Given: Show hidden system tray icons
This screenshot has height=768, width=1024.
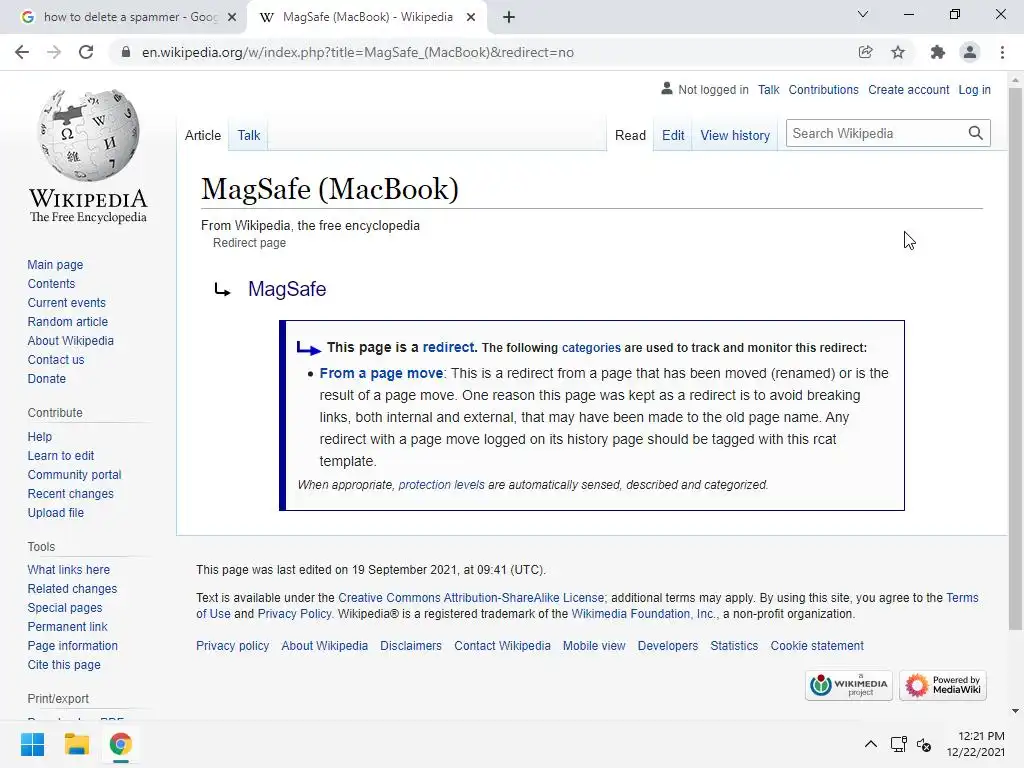Looking at the screenshot, I should (x=871, y=744).
